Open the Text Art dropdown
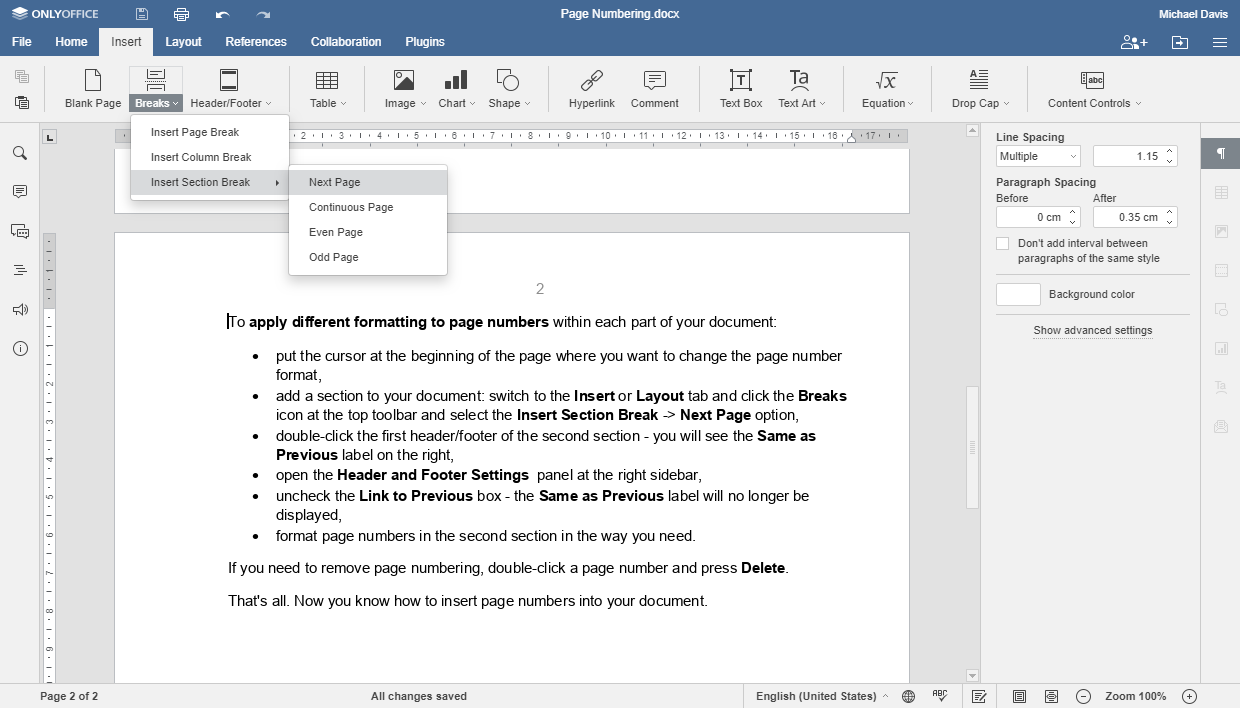 tap(802, 103)
